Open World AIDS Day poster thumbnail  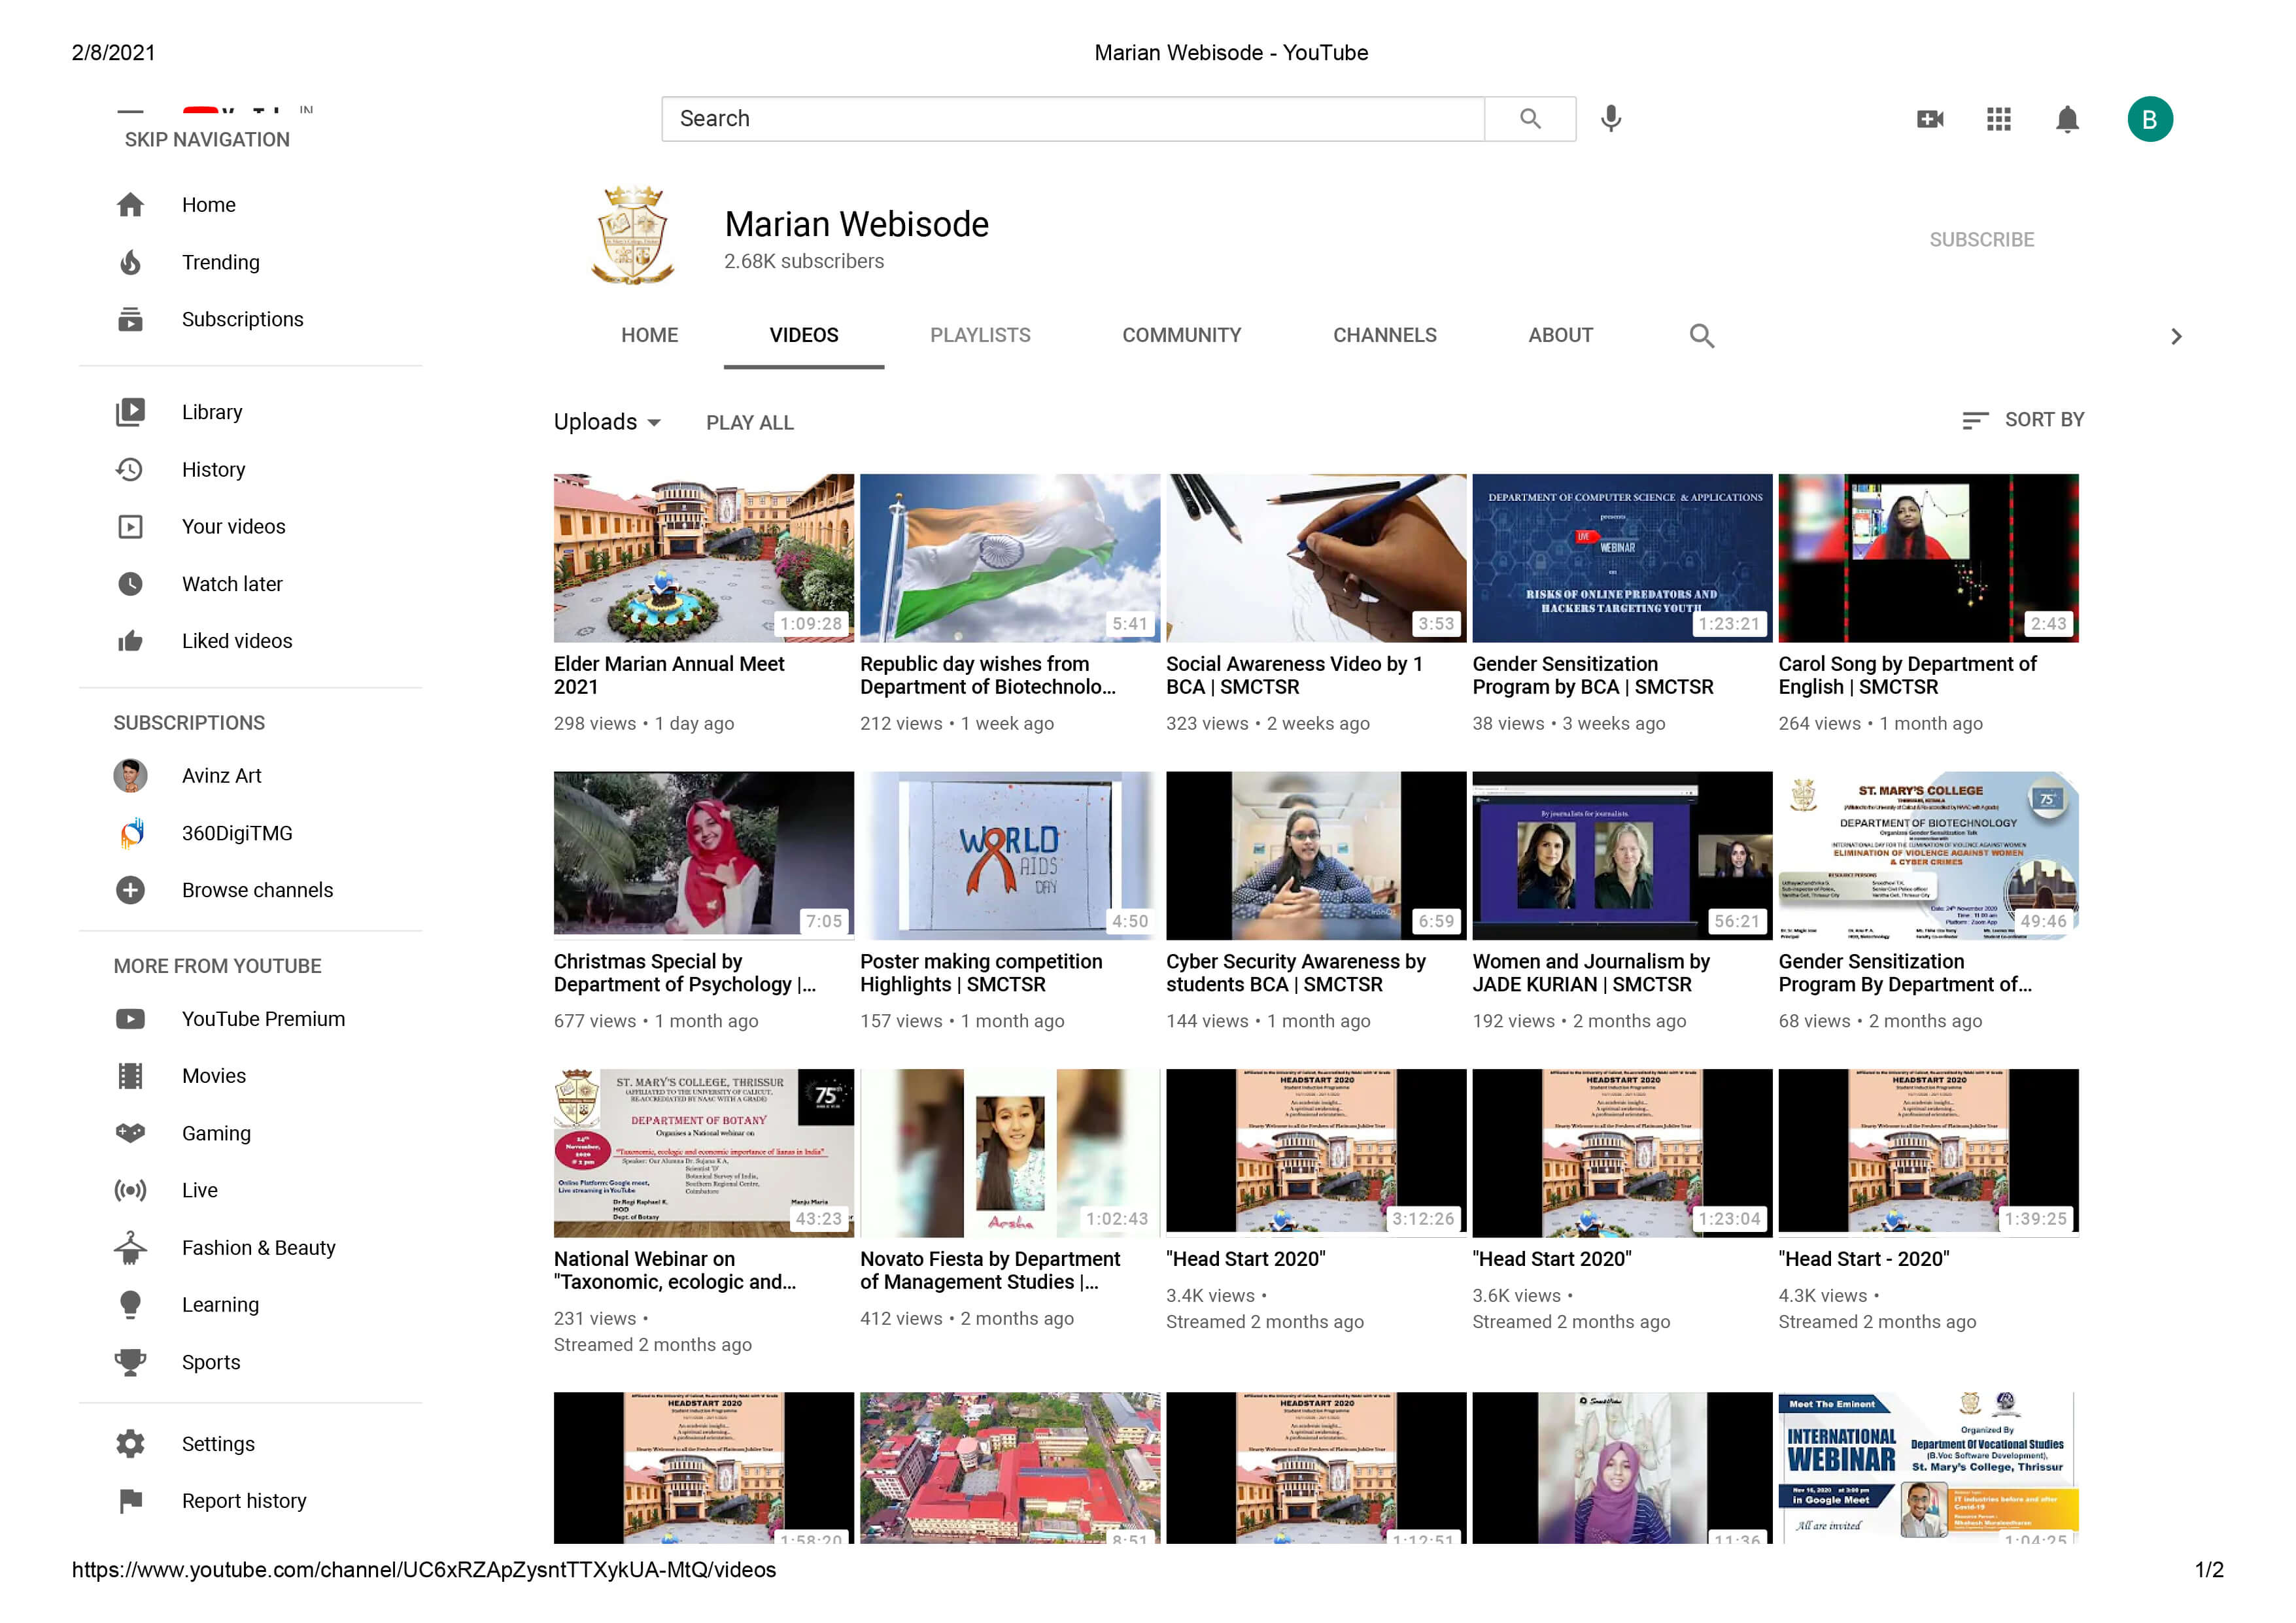coord(1010,855)
